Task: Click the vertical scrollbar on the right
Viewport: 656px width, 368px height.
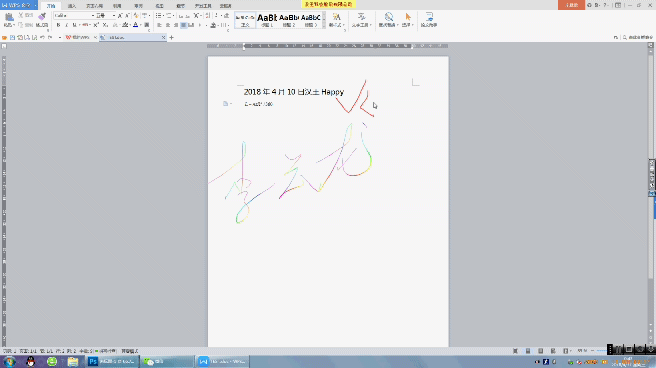Action: pyautogui.click(x=651, y=192)
